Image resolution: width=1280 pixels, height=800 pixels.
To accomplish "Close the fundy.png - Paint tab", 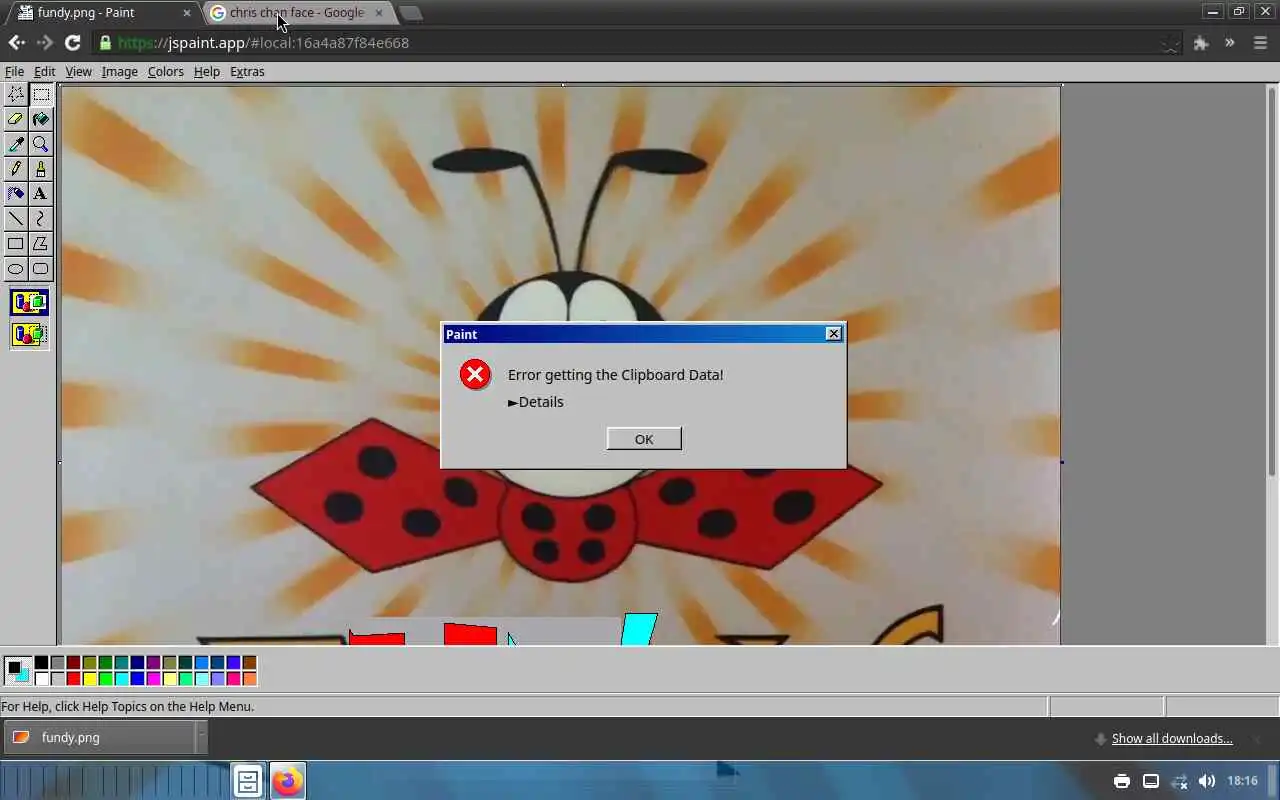I will 186,13.
